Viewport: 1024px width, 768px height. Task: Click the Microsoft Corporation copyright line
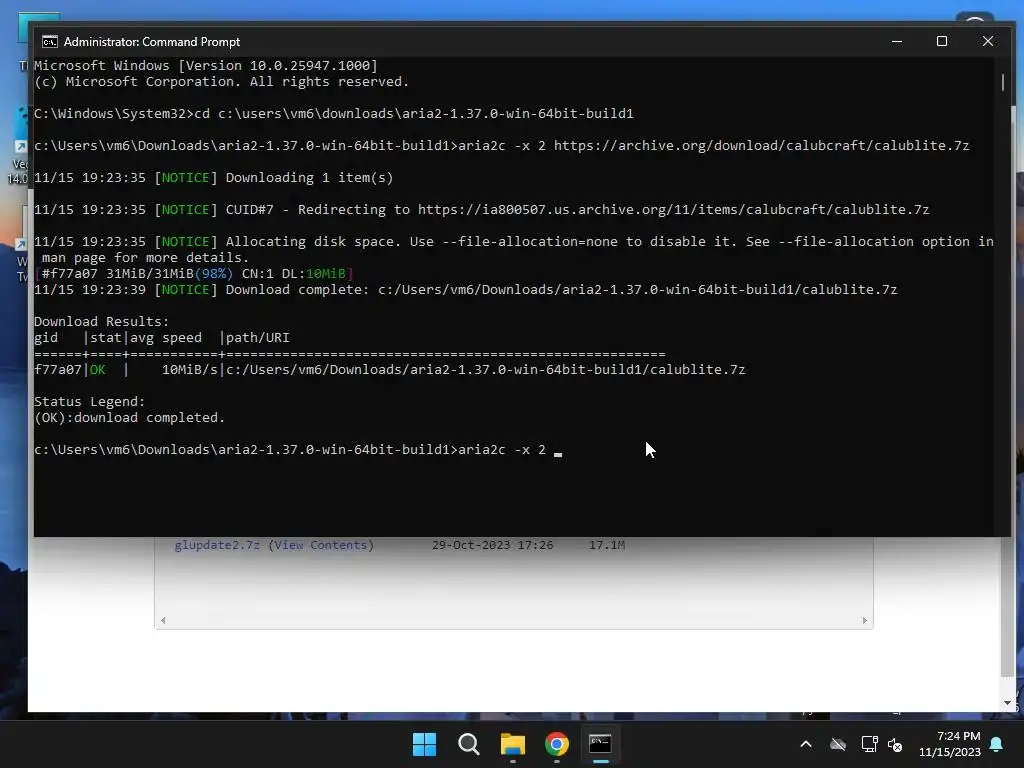pyautogui.click(x=221, y=82)
